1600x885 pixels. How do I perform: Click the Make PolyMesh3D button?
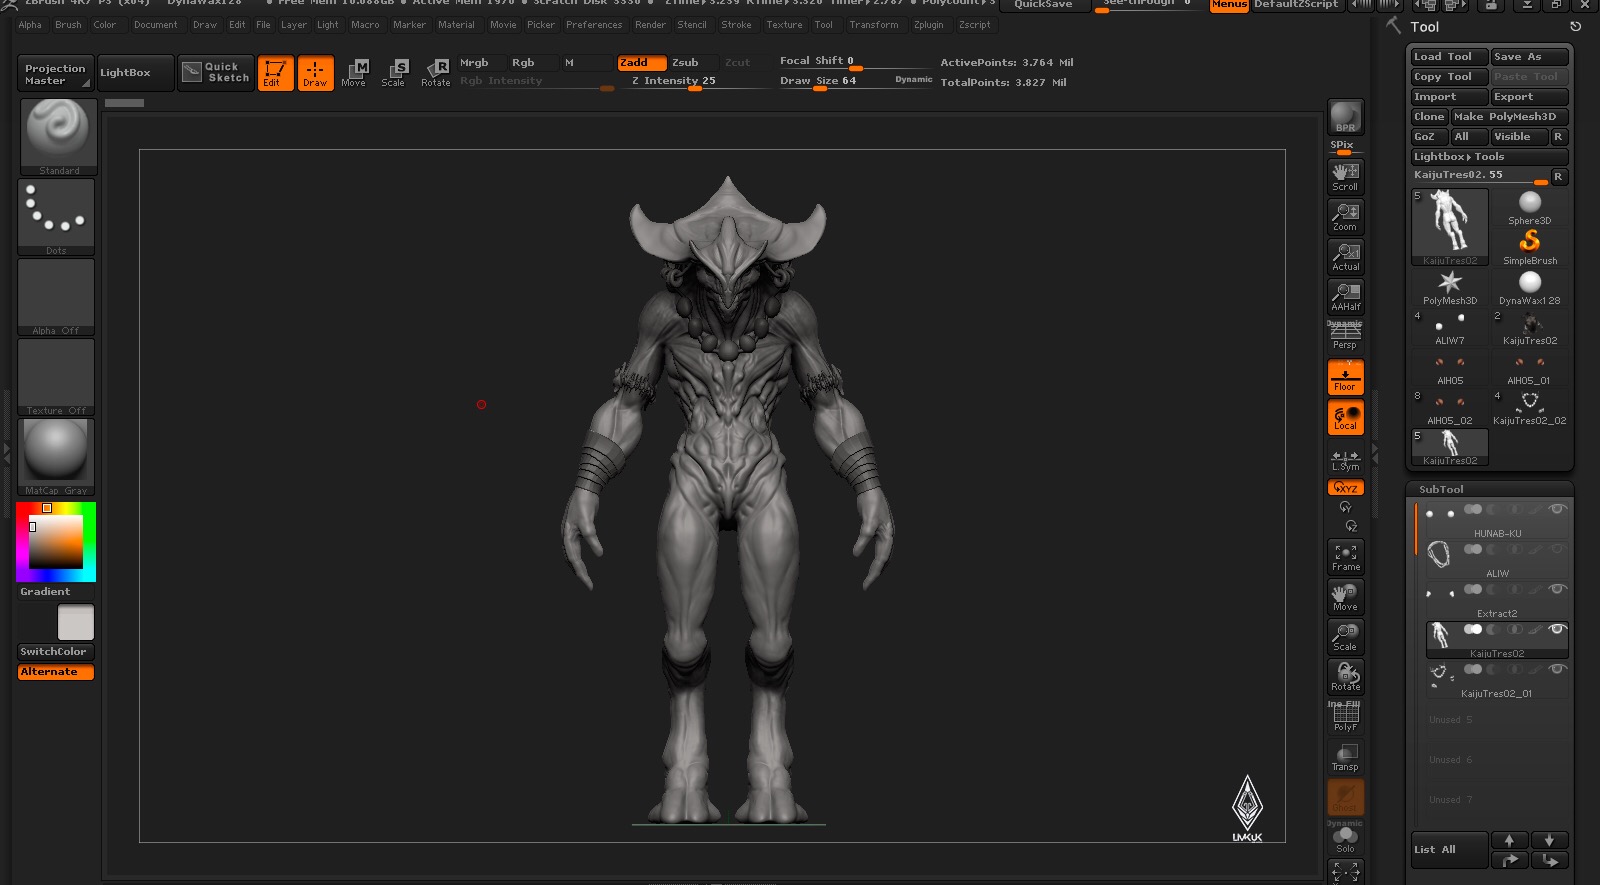1509,117
